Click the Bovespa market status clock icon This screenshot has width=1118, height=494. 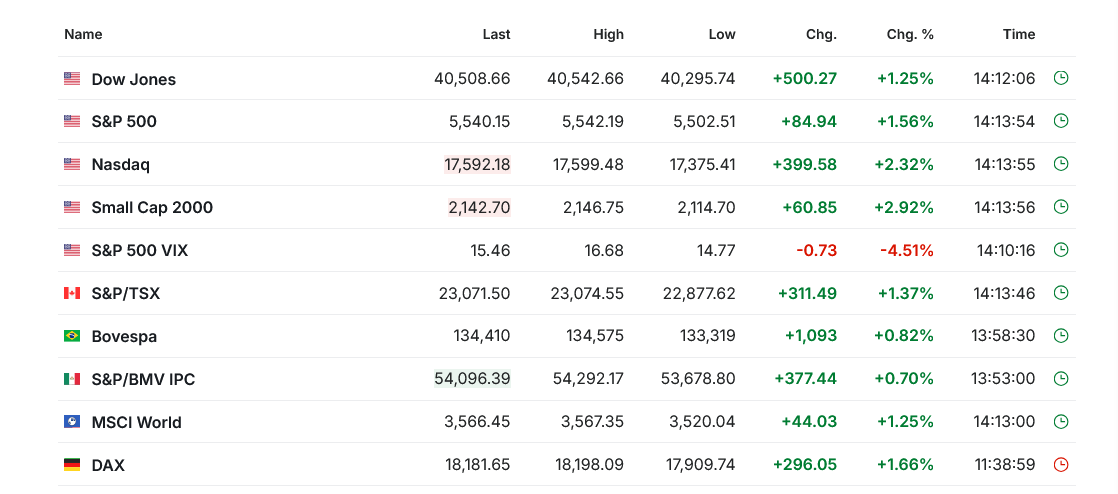(x=1061, y=336)
